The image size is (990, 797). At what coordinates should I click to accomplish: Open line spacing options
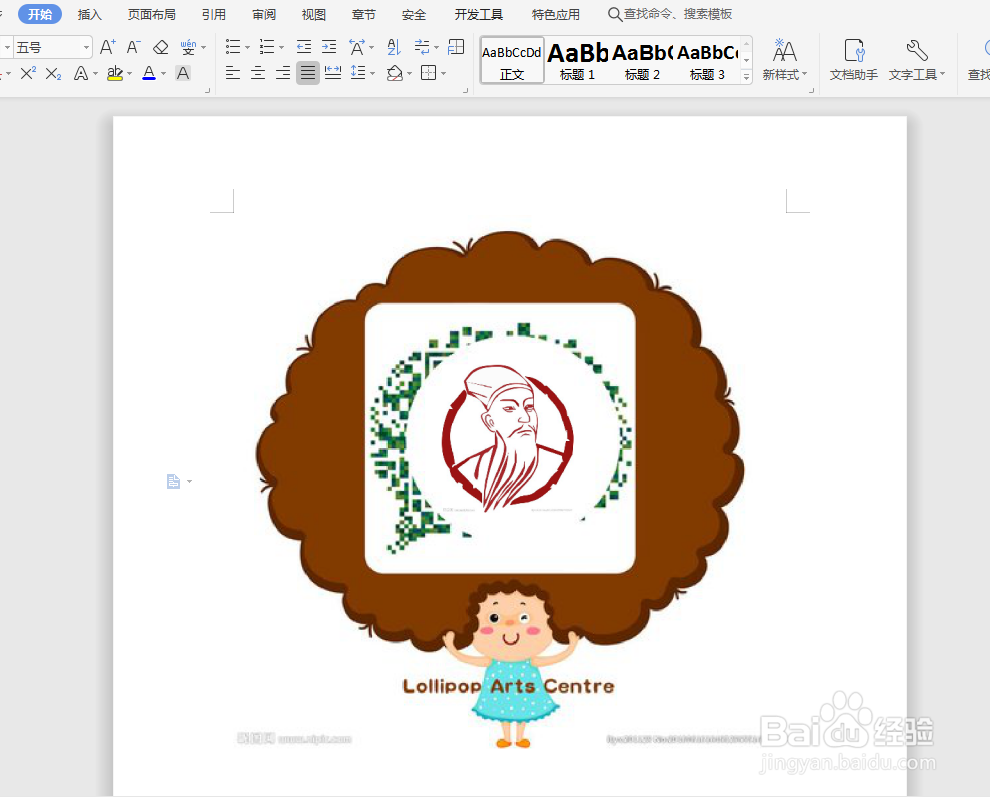coord(358,73)
